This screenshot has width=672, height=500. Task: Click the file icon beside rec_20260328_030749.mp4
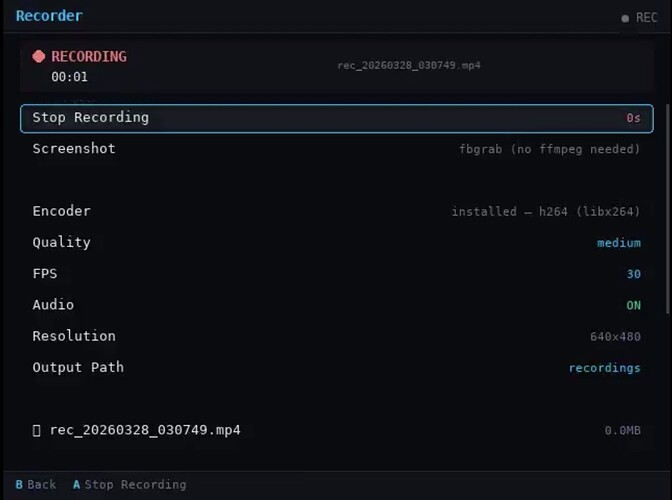37,430
